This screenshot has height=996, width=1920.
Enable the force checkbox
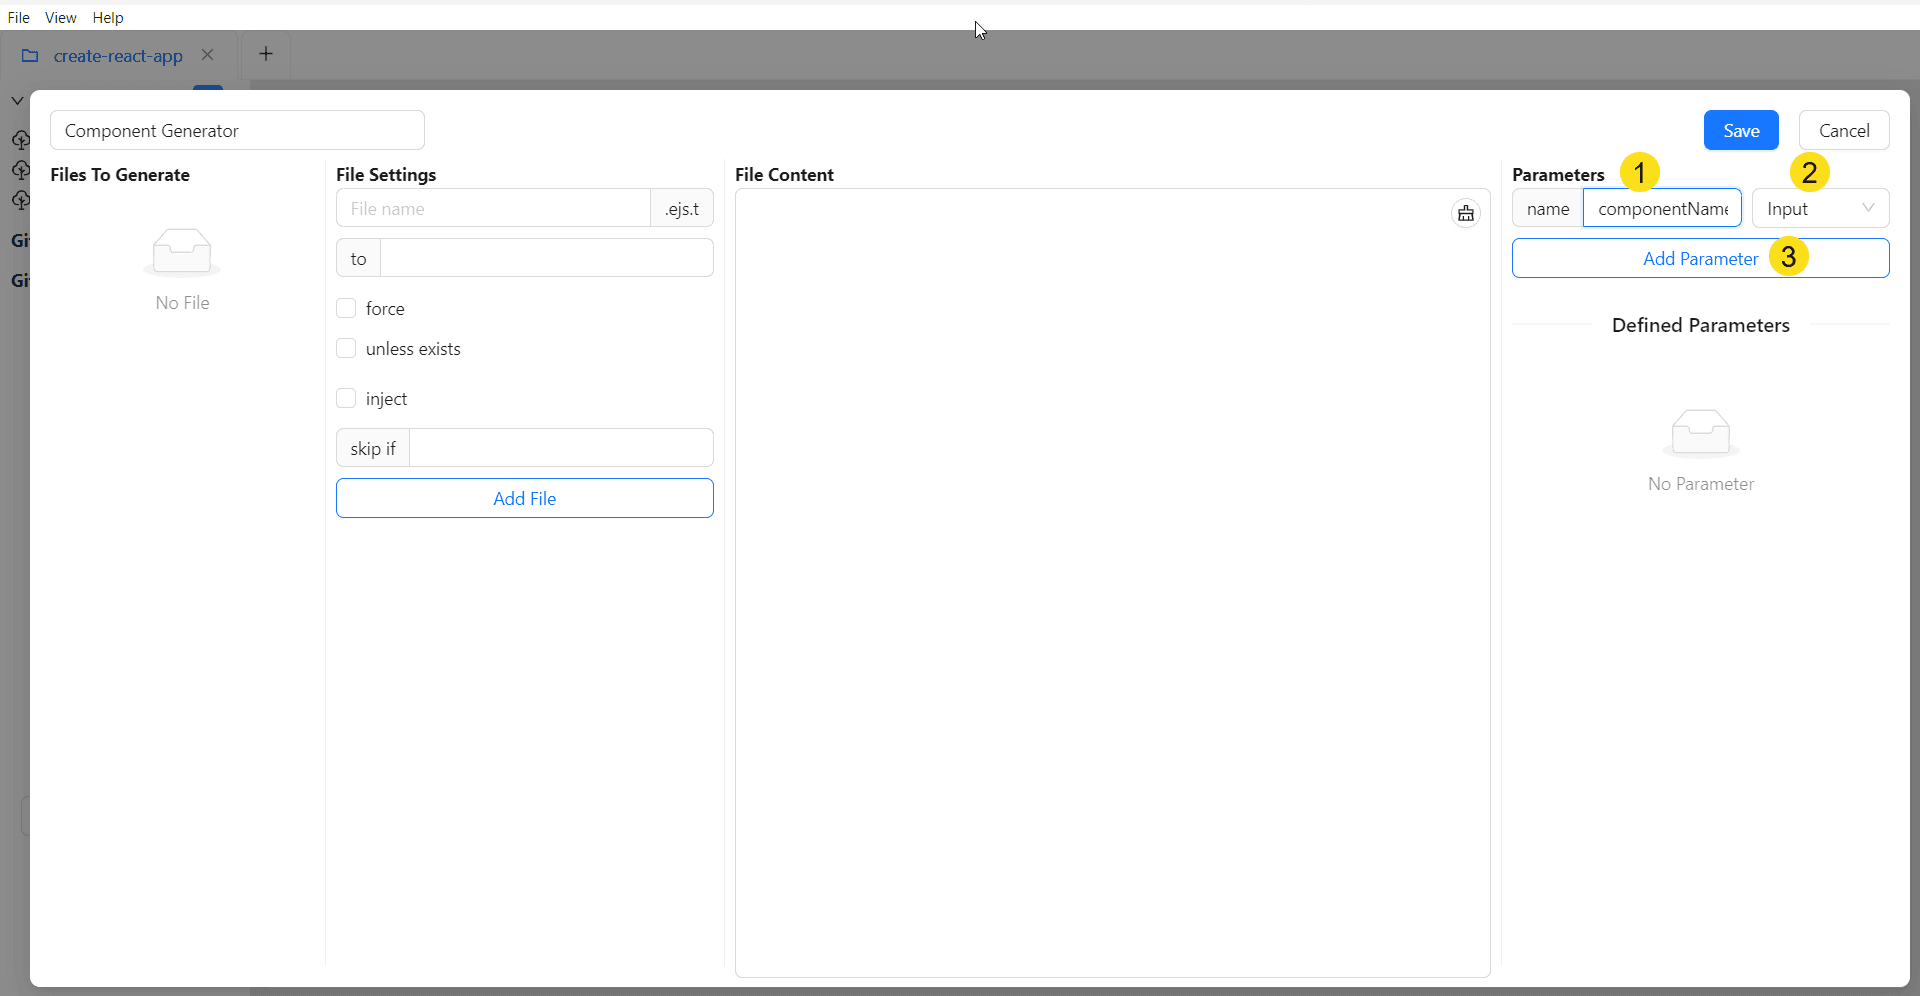tap(346, 308)
